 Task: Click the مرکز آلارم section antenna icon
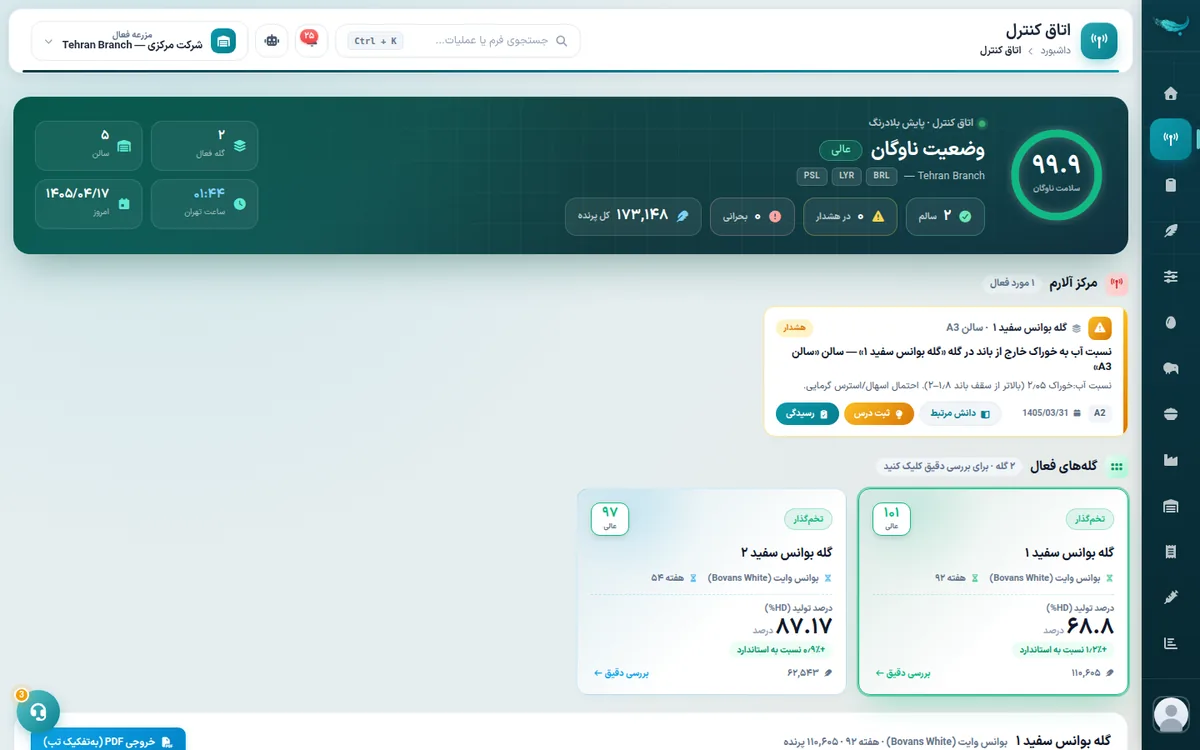(1117, 284)
